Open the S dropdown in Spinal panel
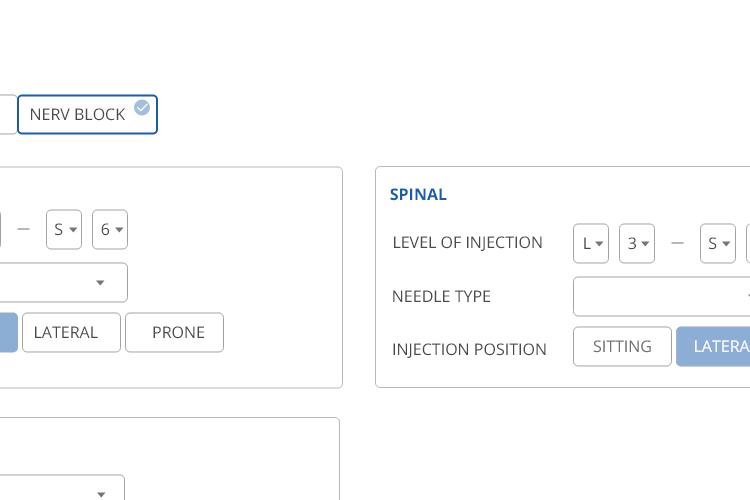 point(717,244)
